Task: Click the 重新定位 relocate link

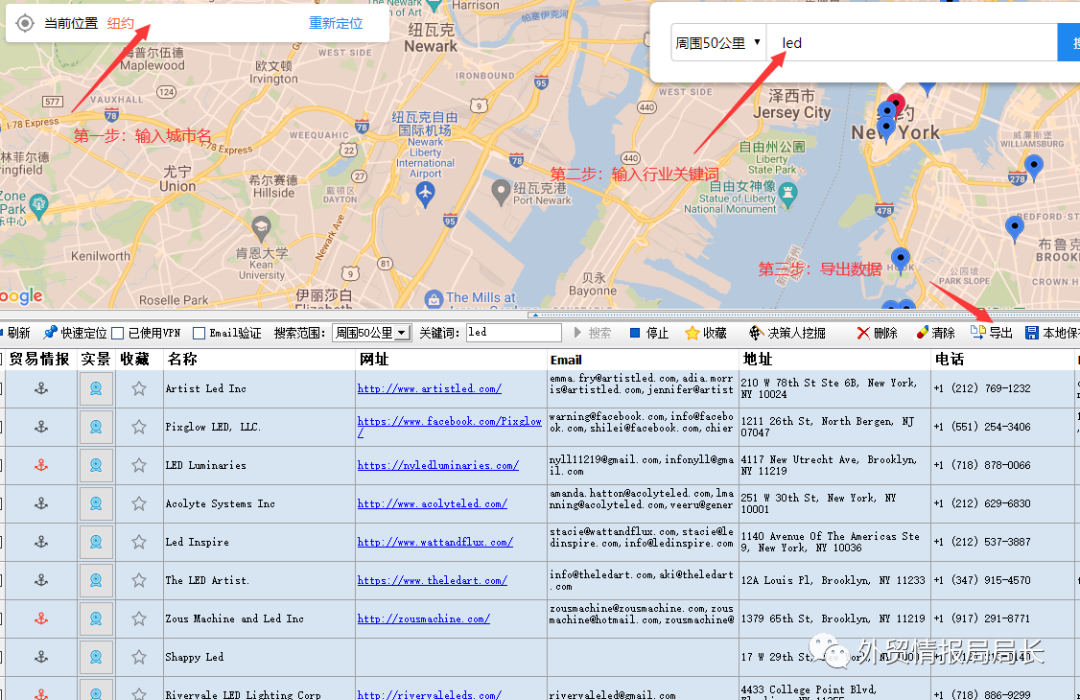Action: [335, 23]
